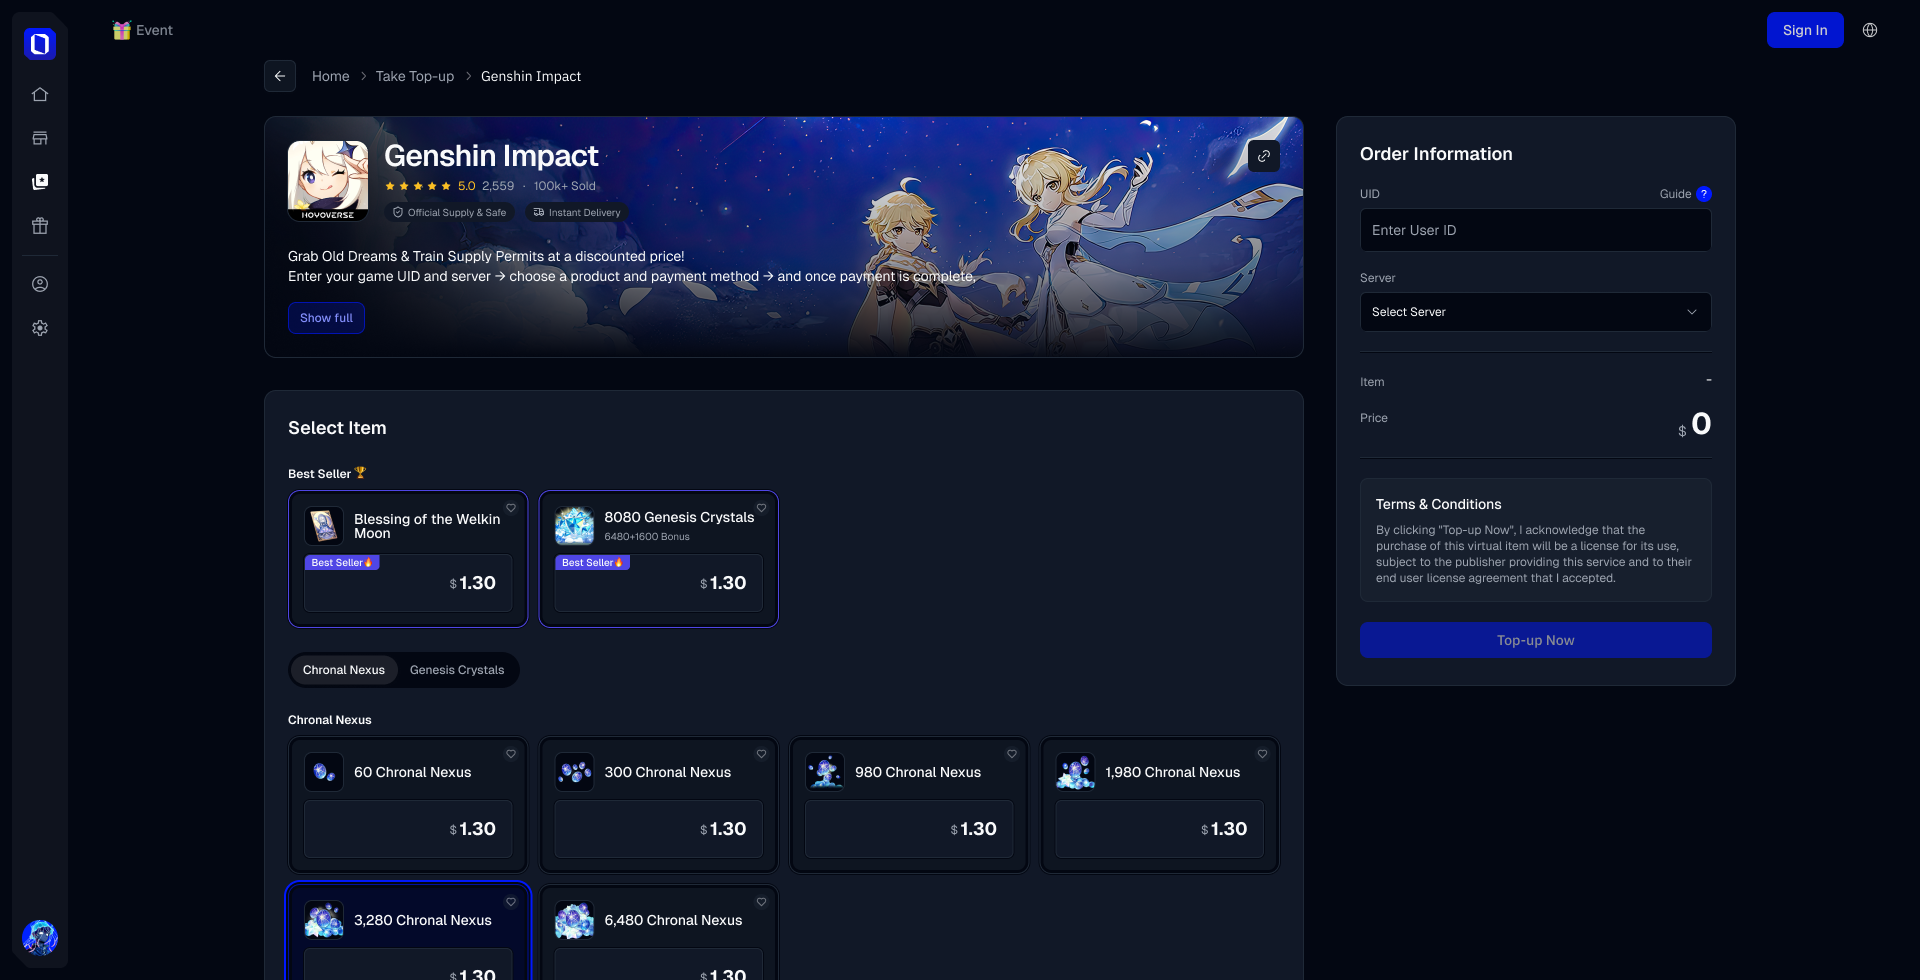Image resolution: width=1920 pixels, height=980 pixels.
Task: Click the back arrow button
Action: point(280,76)
